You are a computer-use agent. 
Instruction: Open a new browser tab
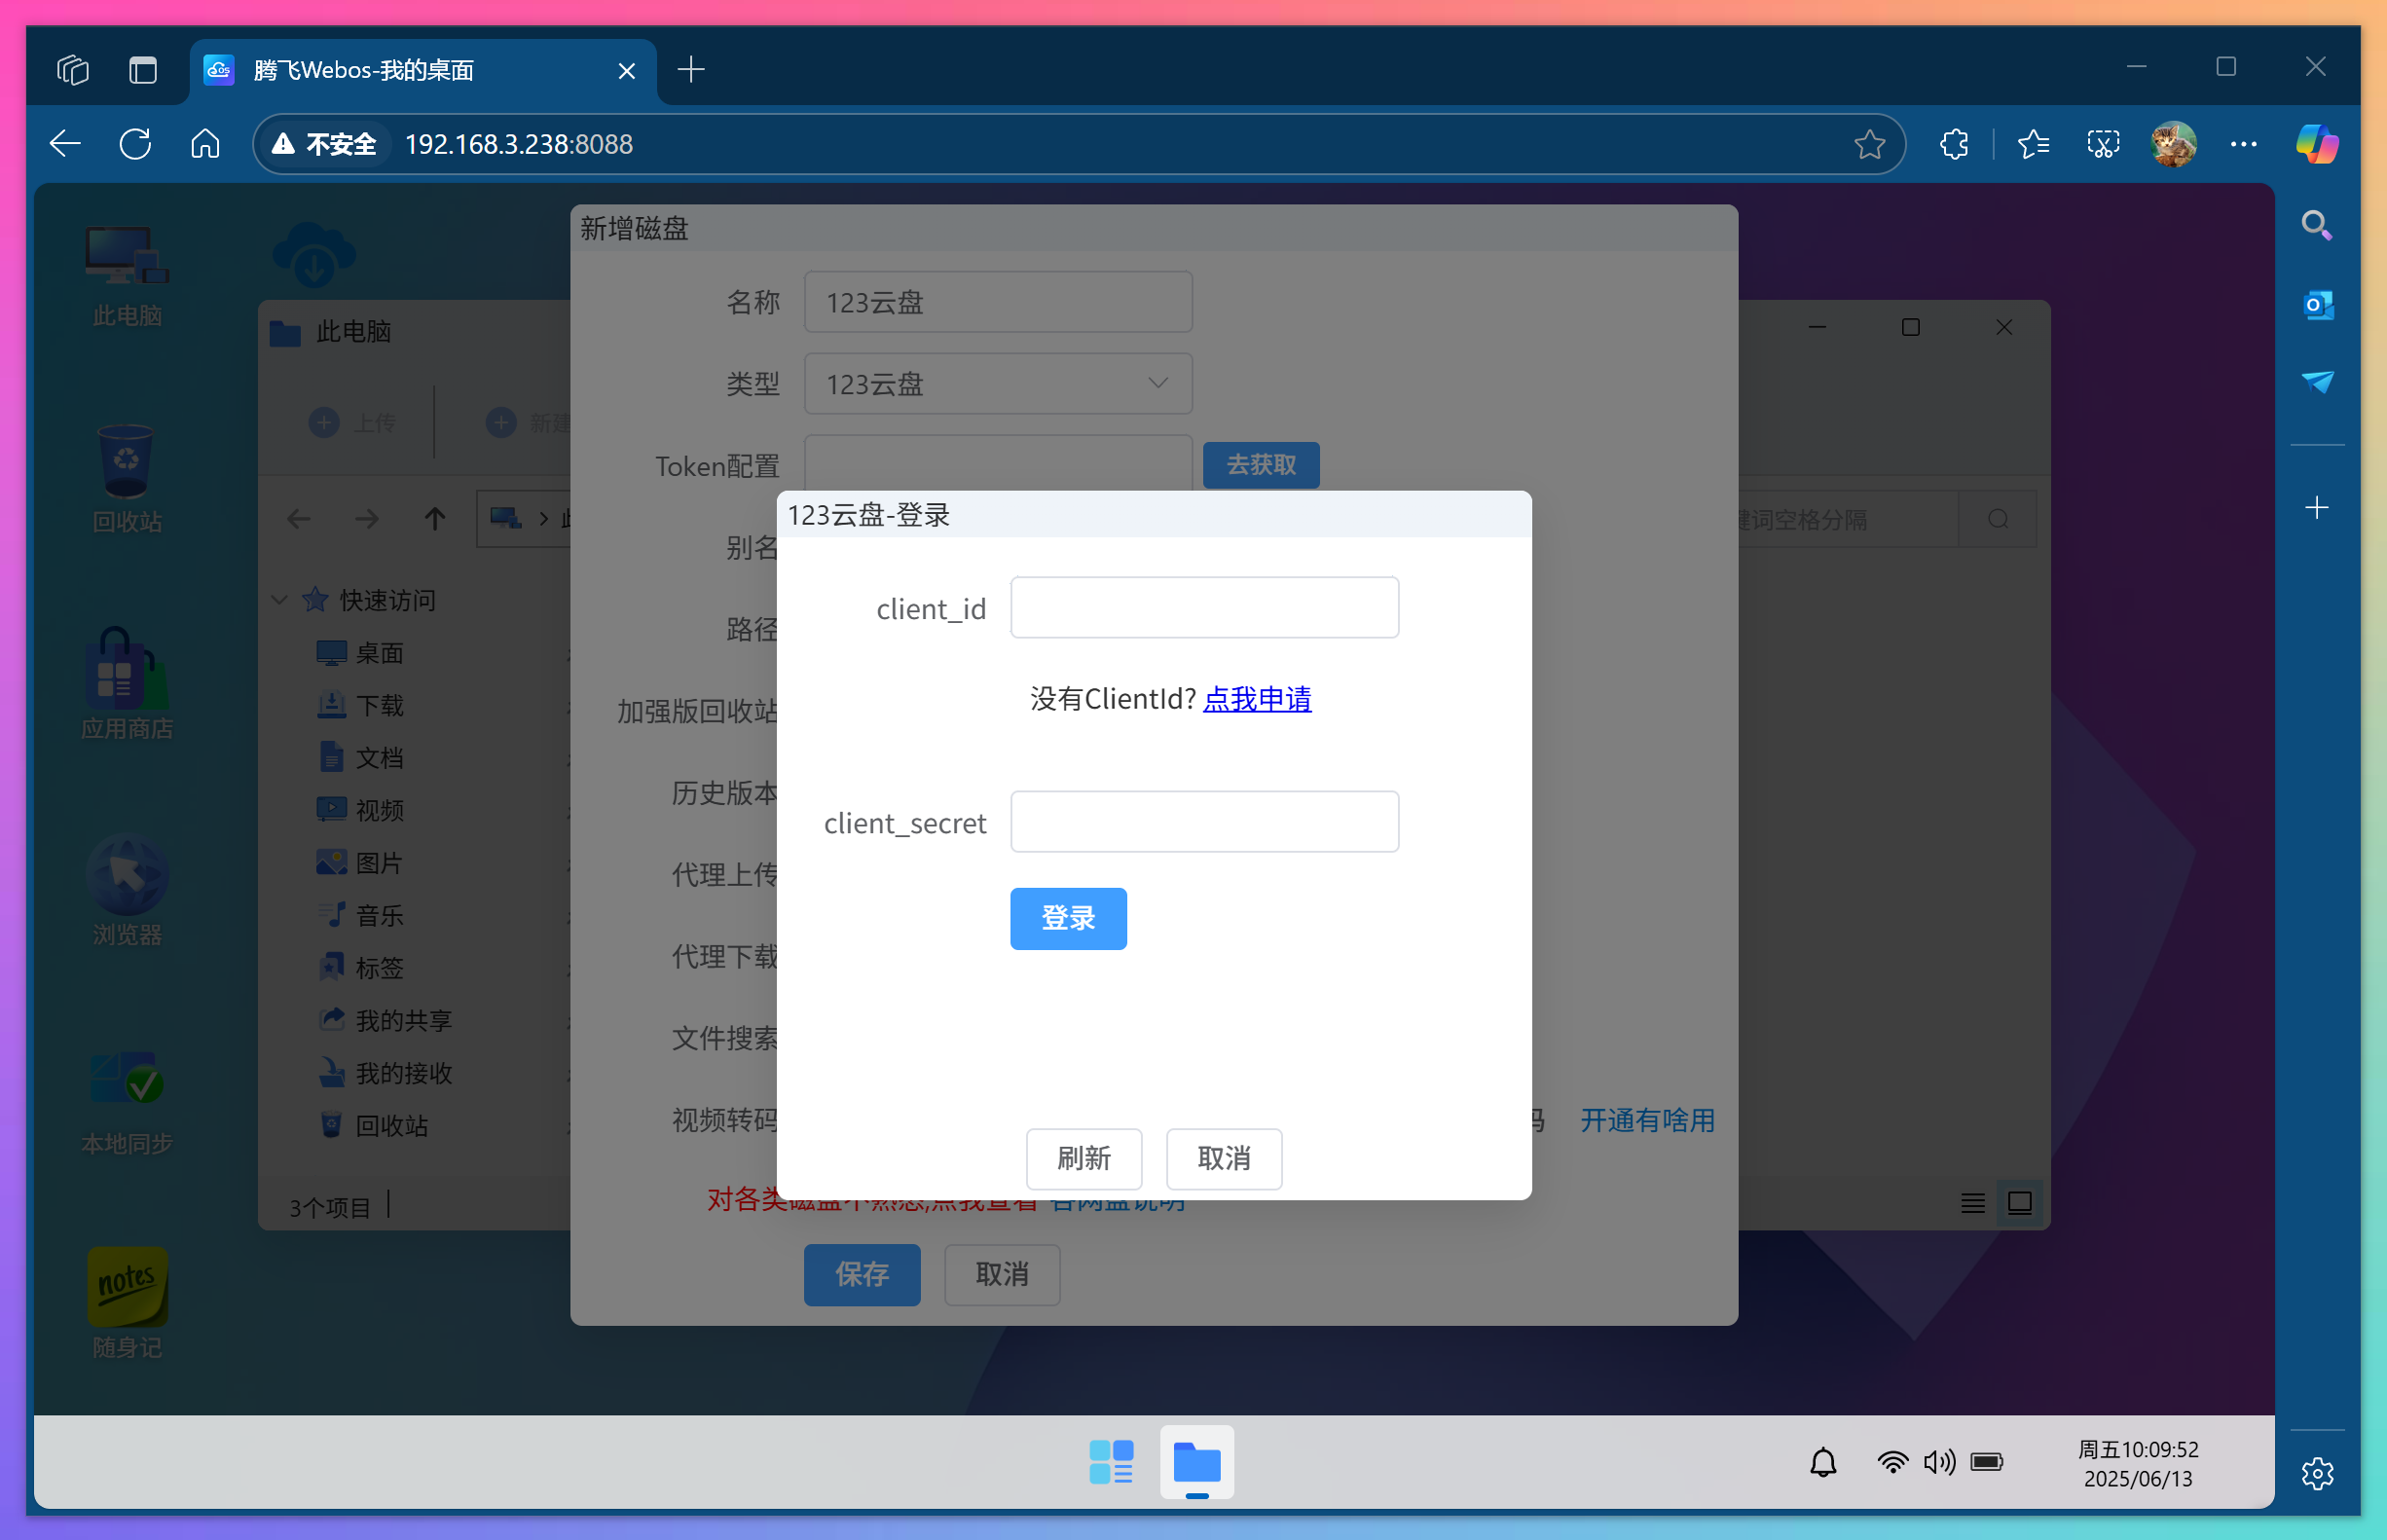click(691, 70)
